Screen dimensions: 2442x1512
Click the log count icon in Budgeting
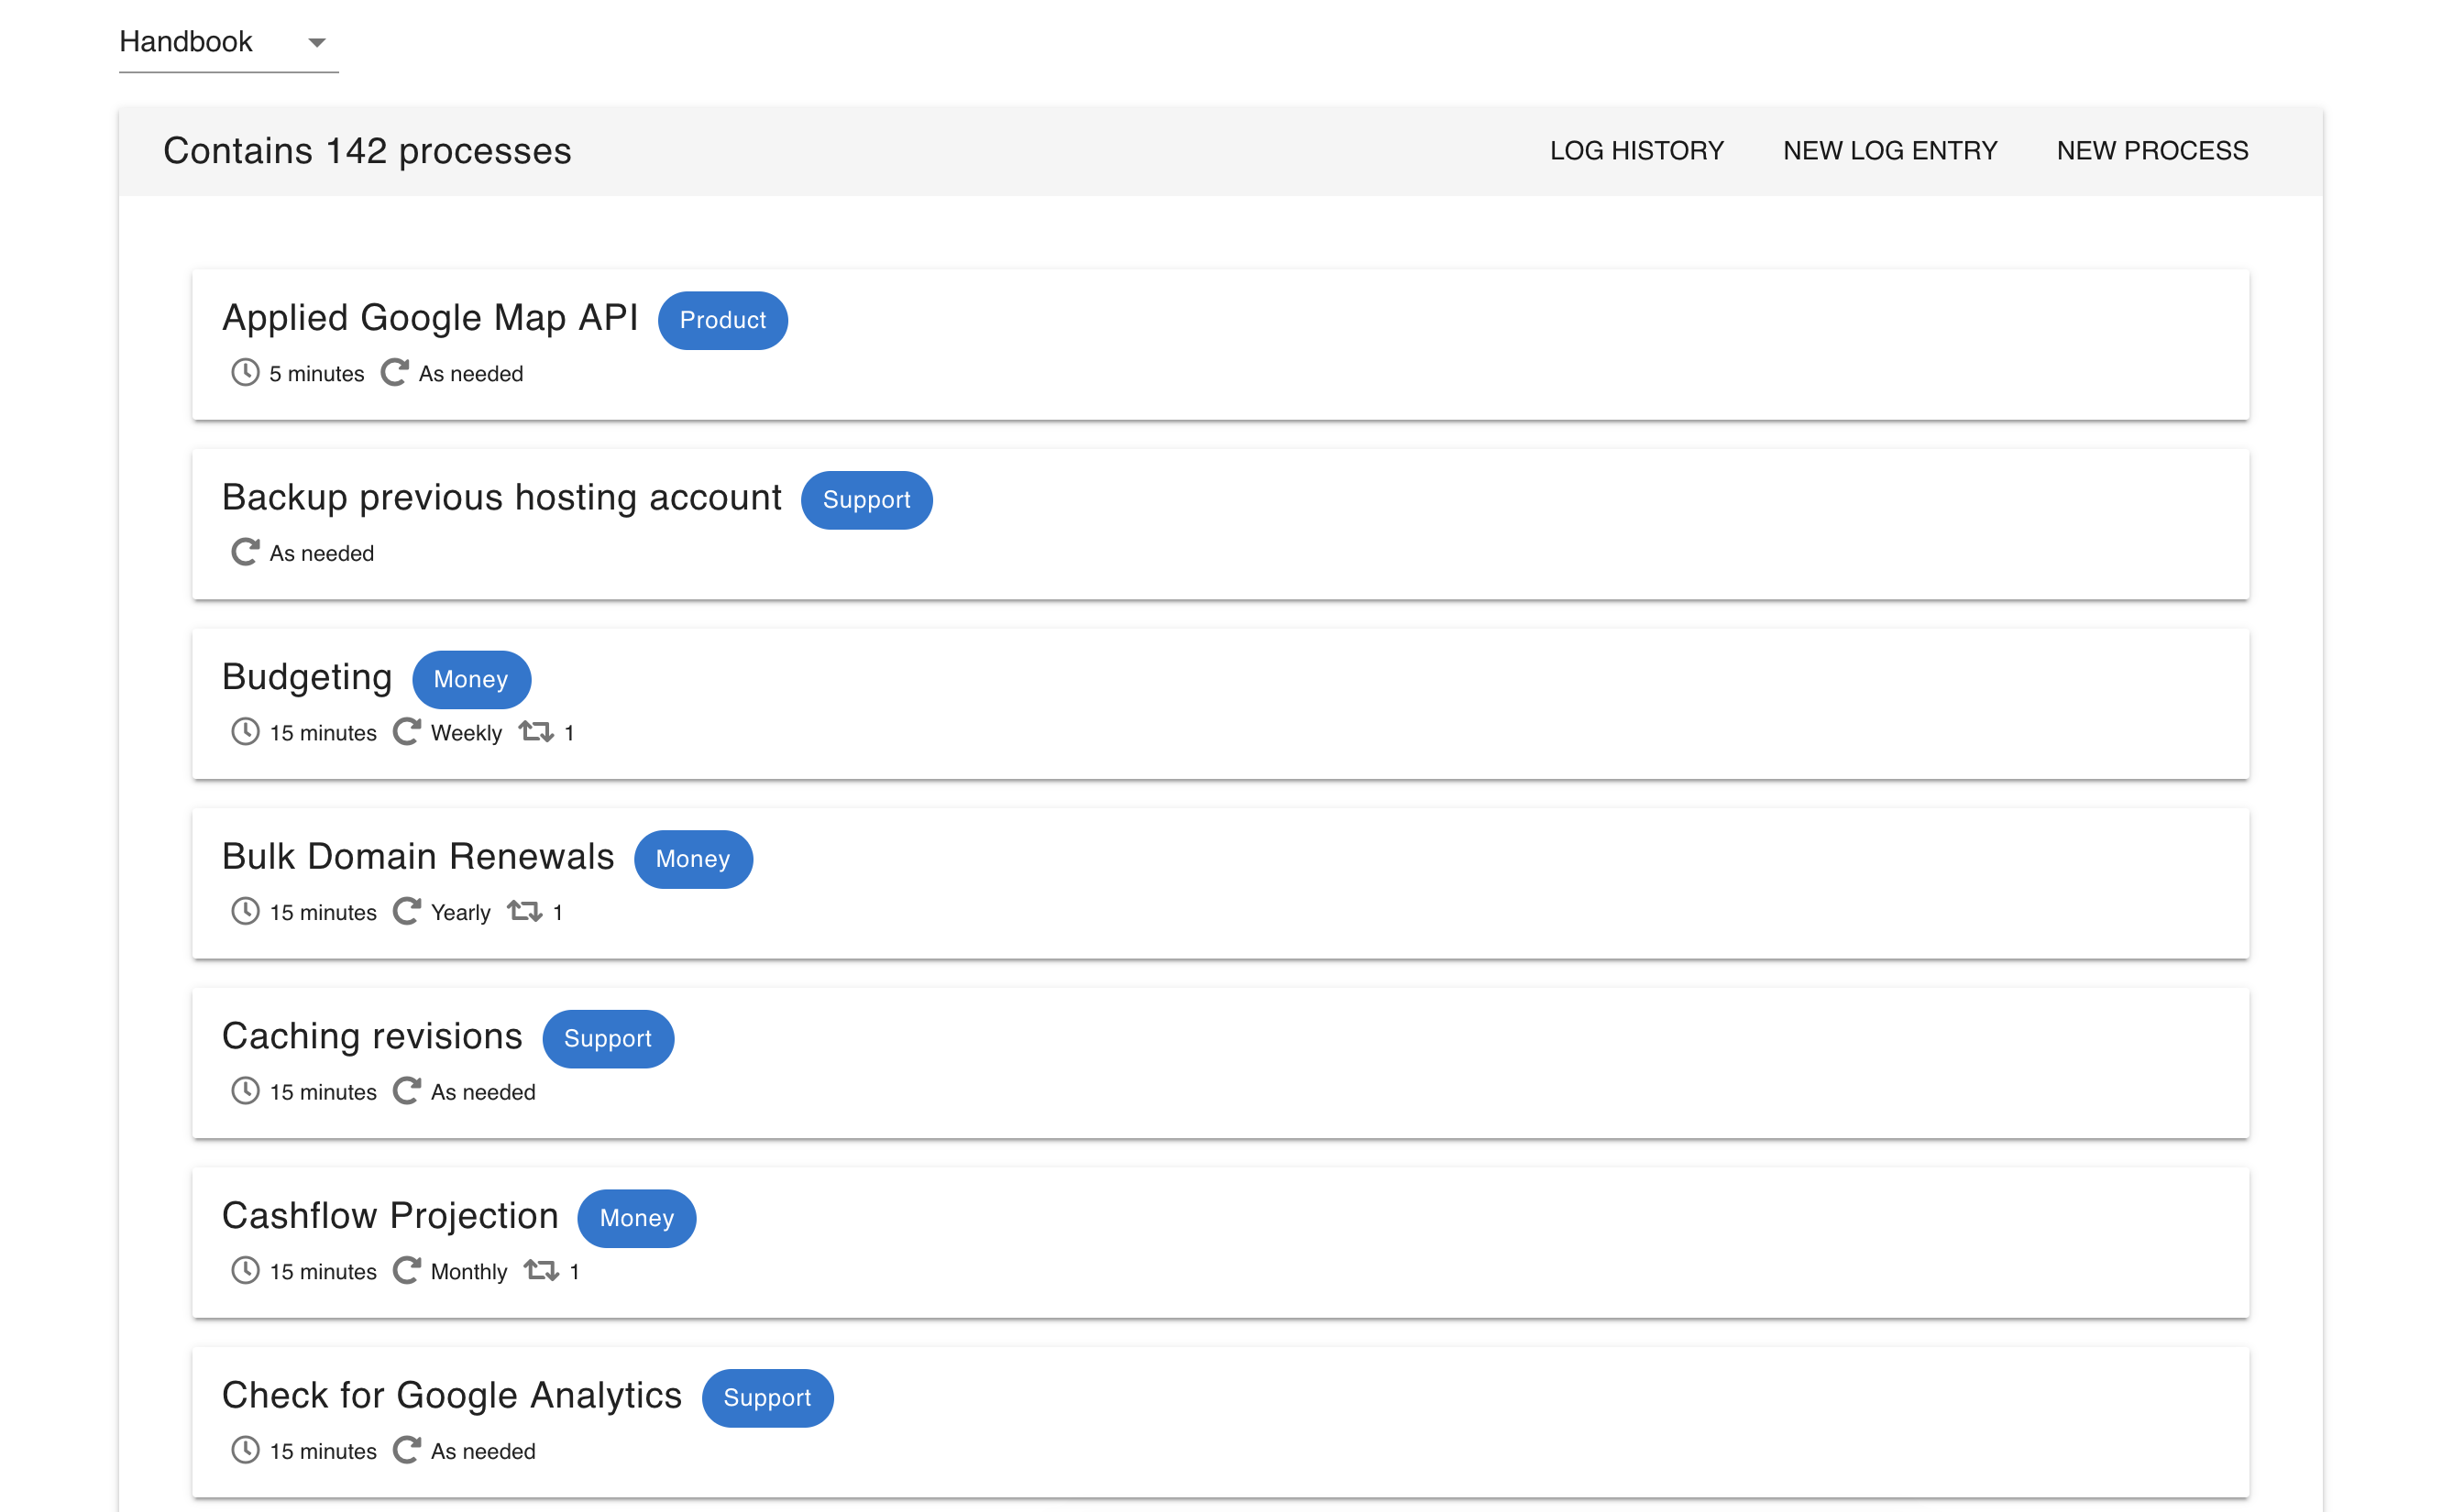(536, 732)
